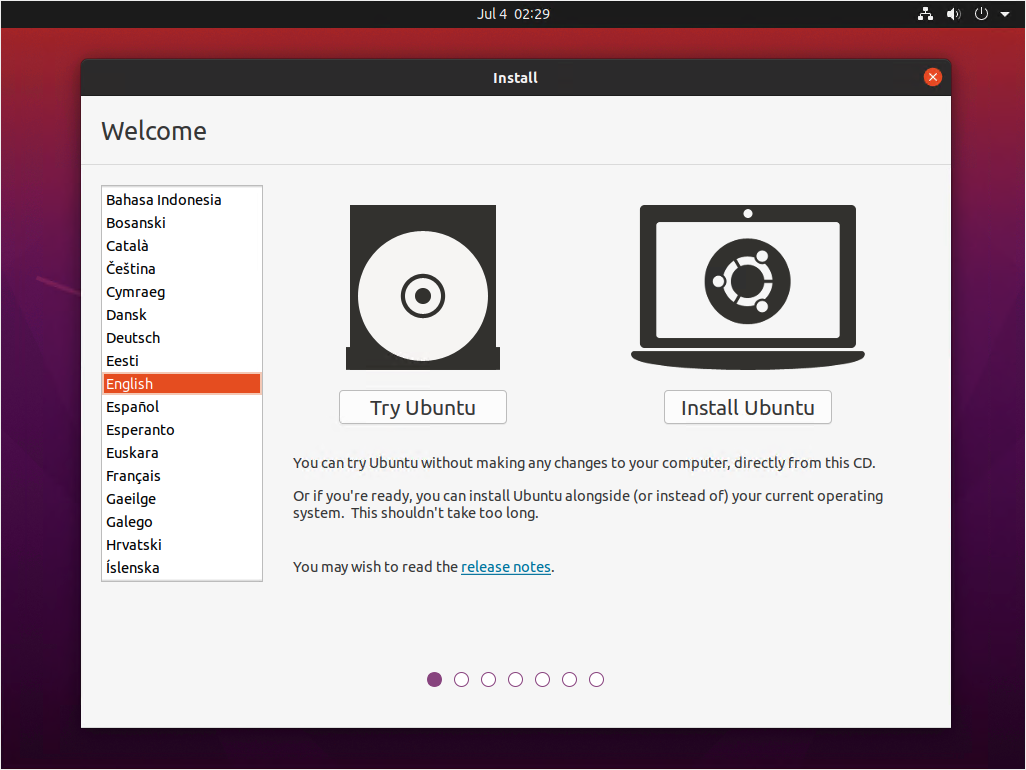
Task: Select Čeština from the language list
Action: click(131, 269)
